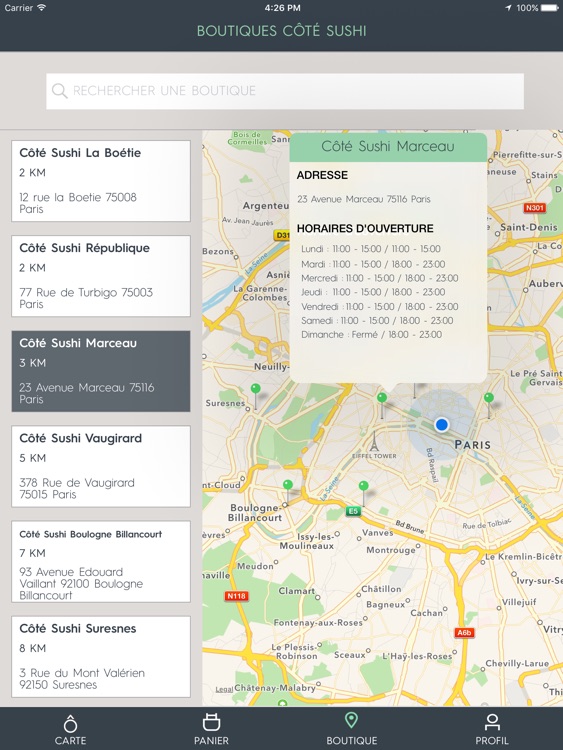The image size is (563, 750).
Task: Select the Côté Sushi Boulogne Billancourt card
Action: pos(101,562)
